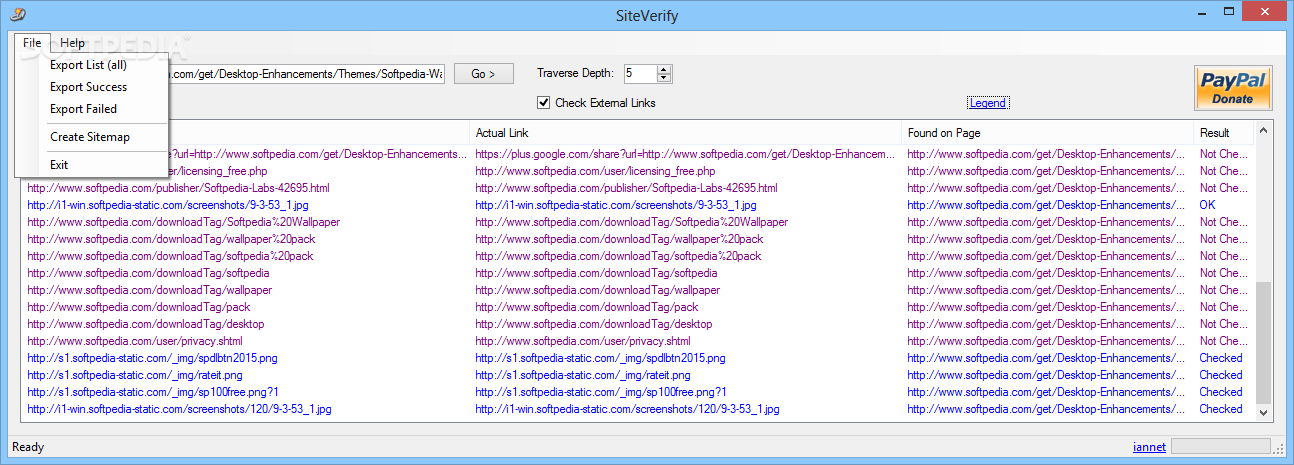
Task: Open the Help menu
Action: 72,43
